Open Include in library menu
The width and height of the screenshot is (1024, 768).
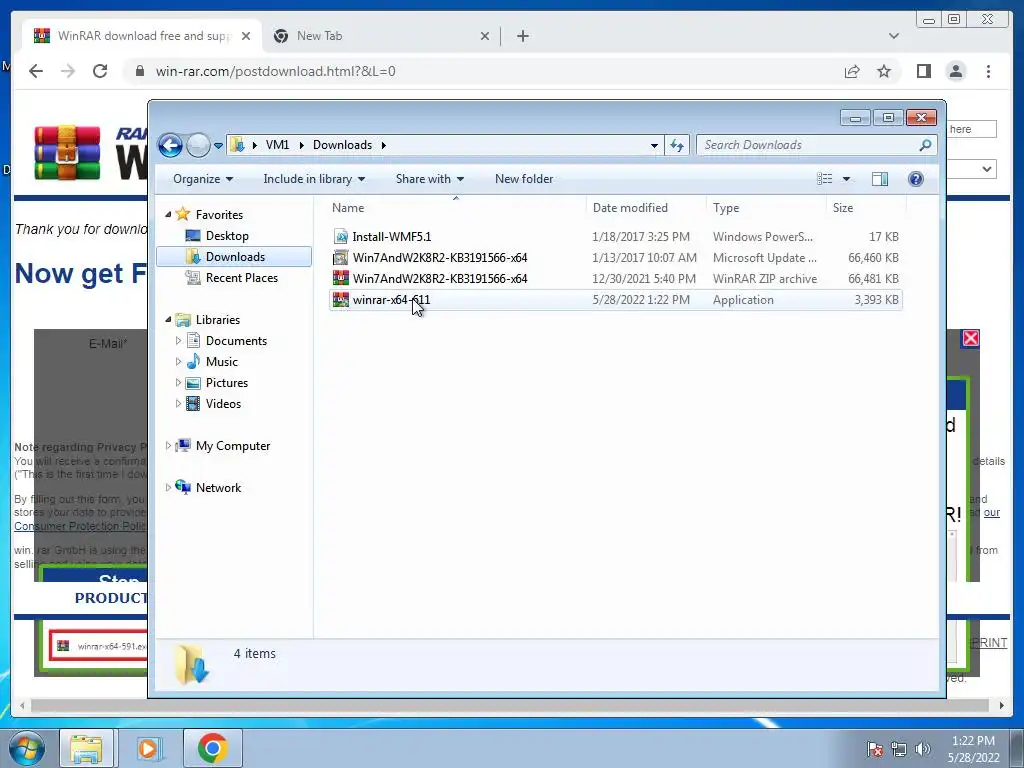(314, 179)
